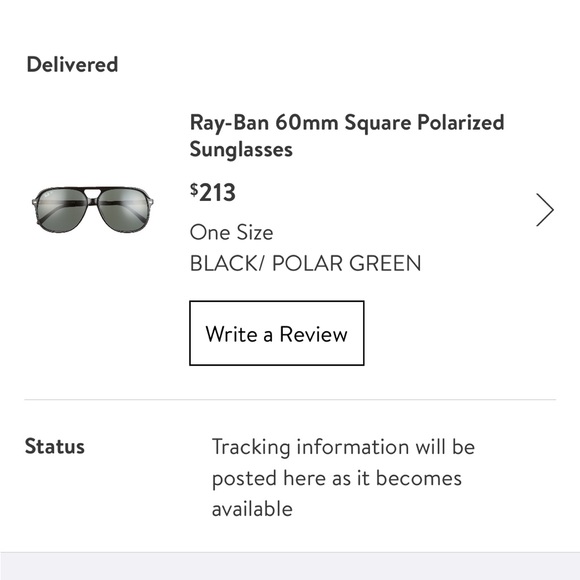Tap the bridge of the aviator sunglasses image
The image size is (580, 580).
pyautogui.click(x=92, y=193)
